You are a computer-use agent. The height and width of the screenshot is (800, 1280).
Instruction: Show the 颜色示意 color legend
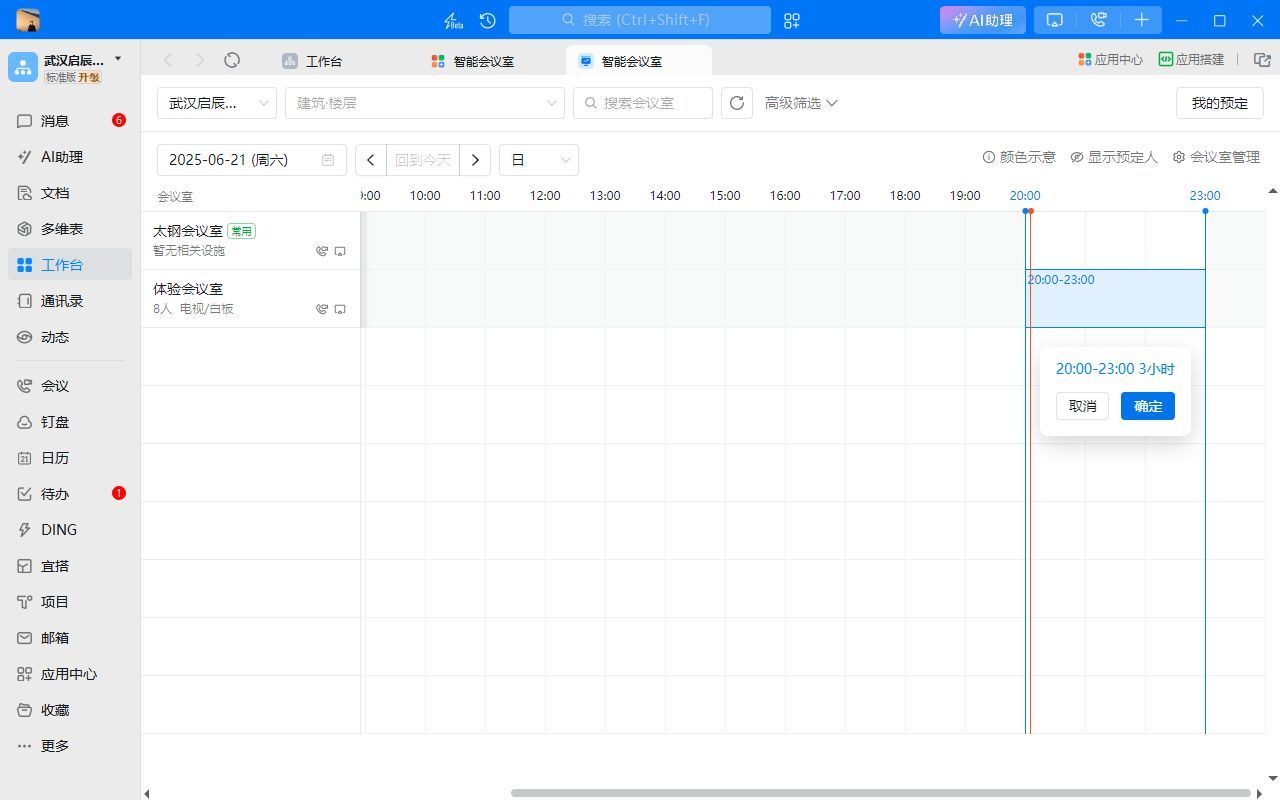pyautogui.click(x=1019, y=157)
